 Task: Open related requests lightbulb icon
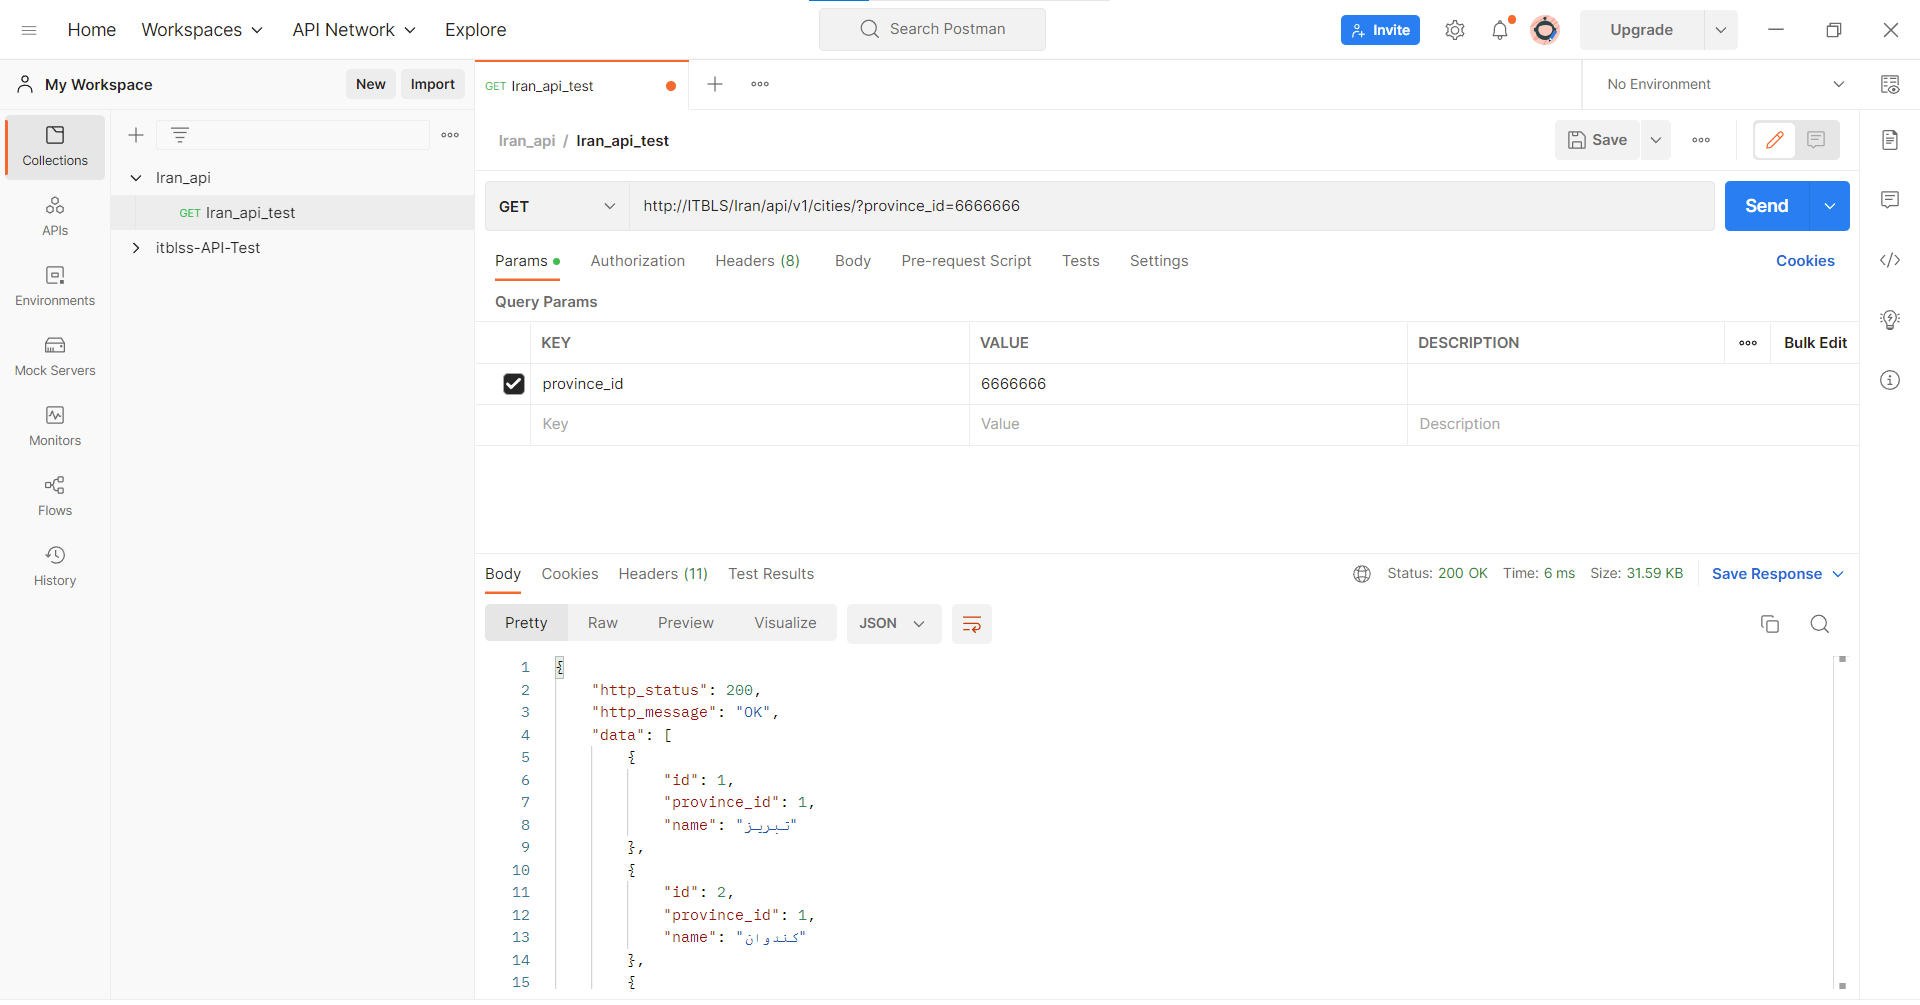pos(1890,320)
